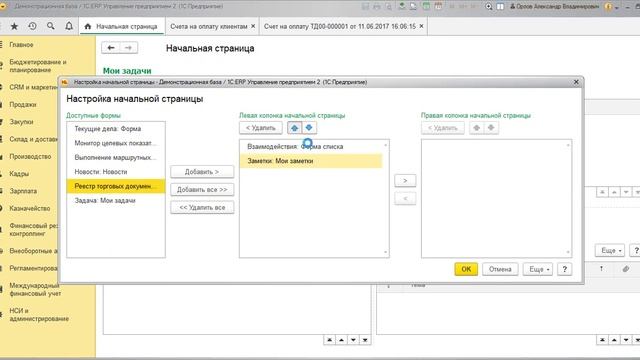Viewport: 640px width, 360px height.
Task: Jump to the last row under the left home list
Action: [365, 340]
